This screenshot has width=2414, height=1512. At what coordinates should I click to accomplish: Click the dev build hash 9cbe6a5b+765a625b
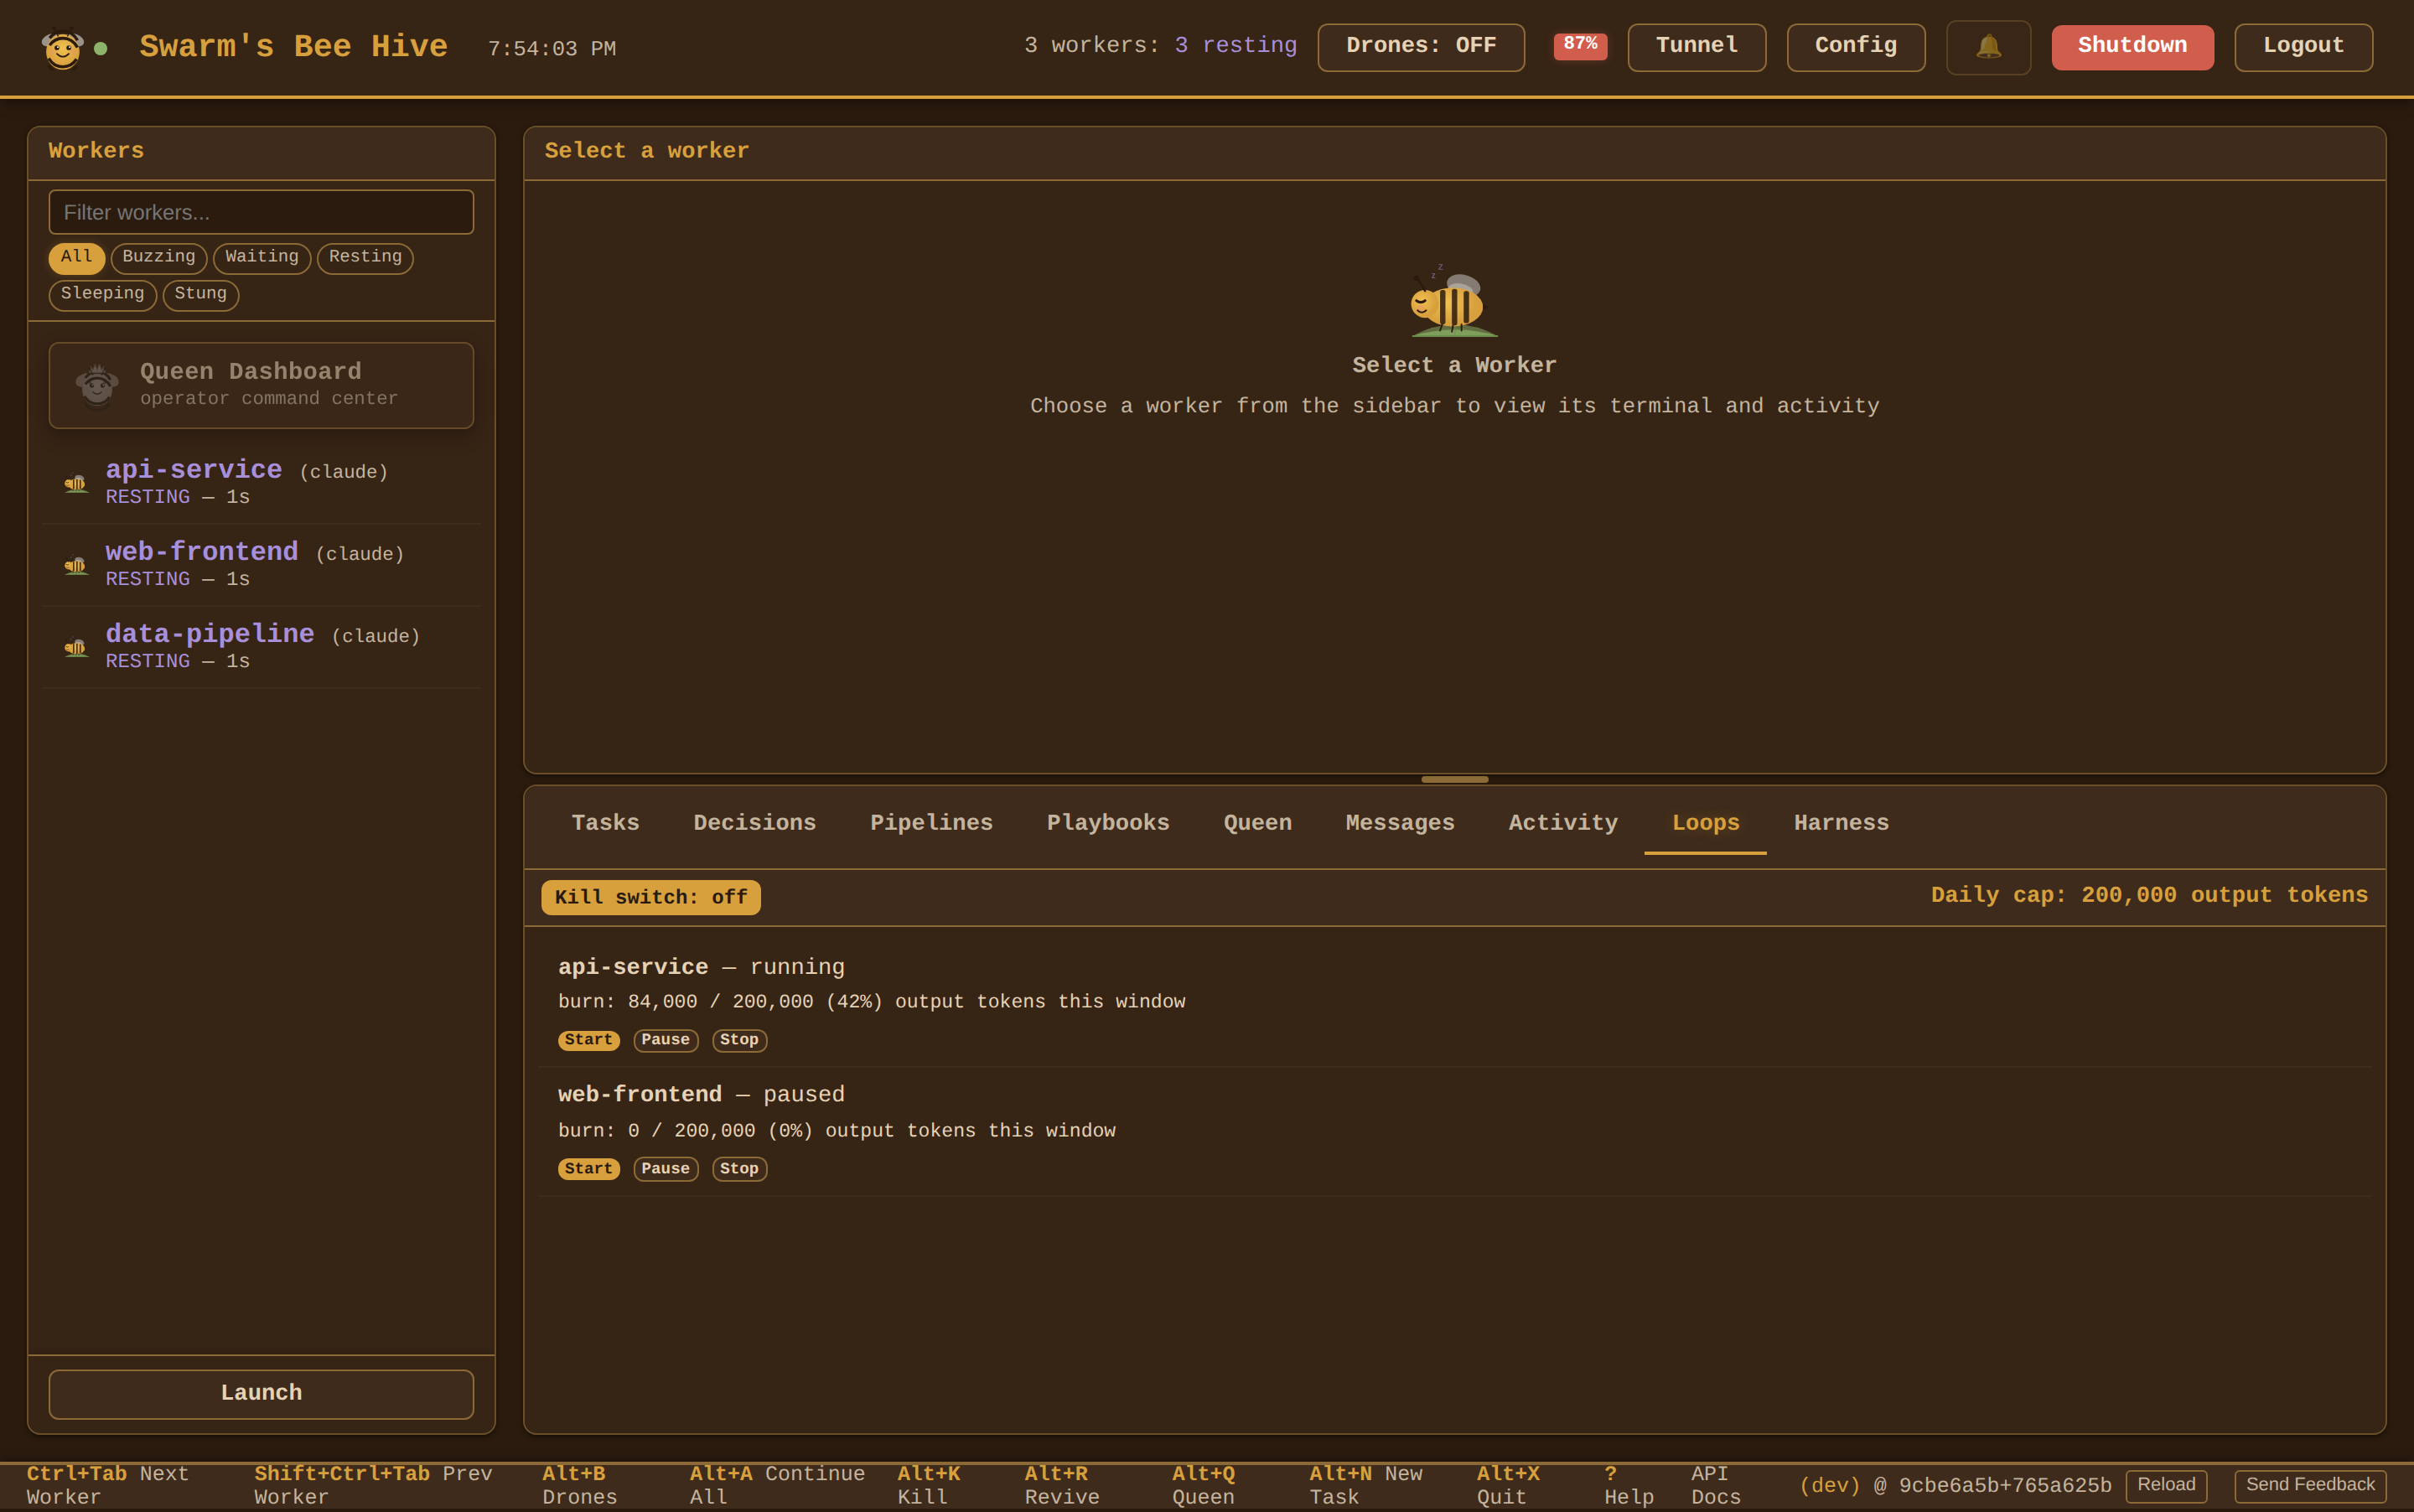pos(2005,1485)
